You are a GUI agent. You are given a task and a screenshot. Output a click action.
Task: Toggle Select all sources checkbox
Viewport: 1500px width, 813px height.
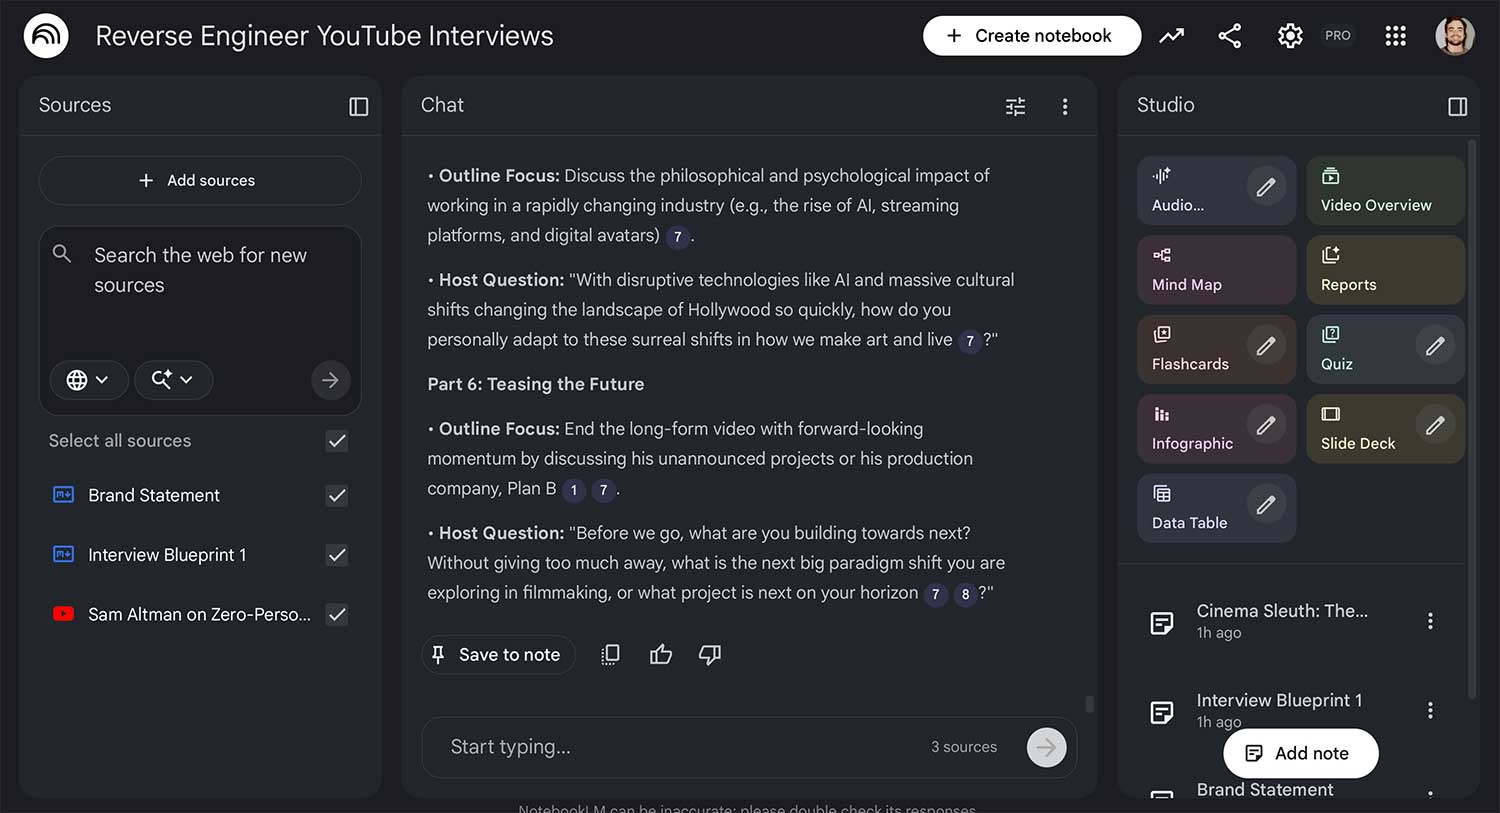(x=337, y=441)
